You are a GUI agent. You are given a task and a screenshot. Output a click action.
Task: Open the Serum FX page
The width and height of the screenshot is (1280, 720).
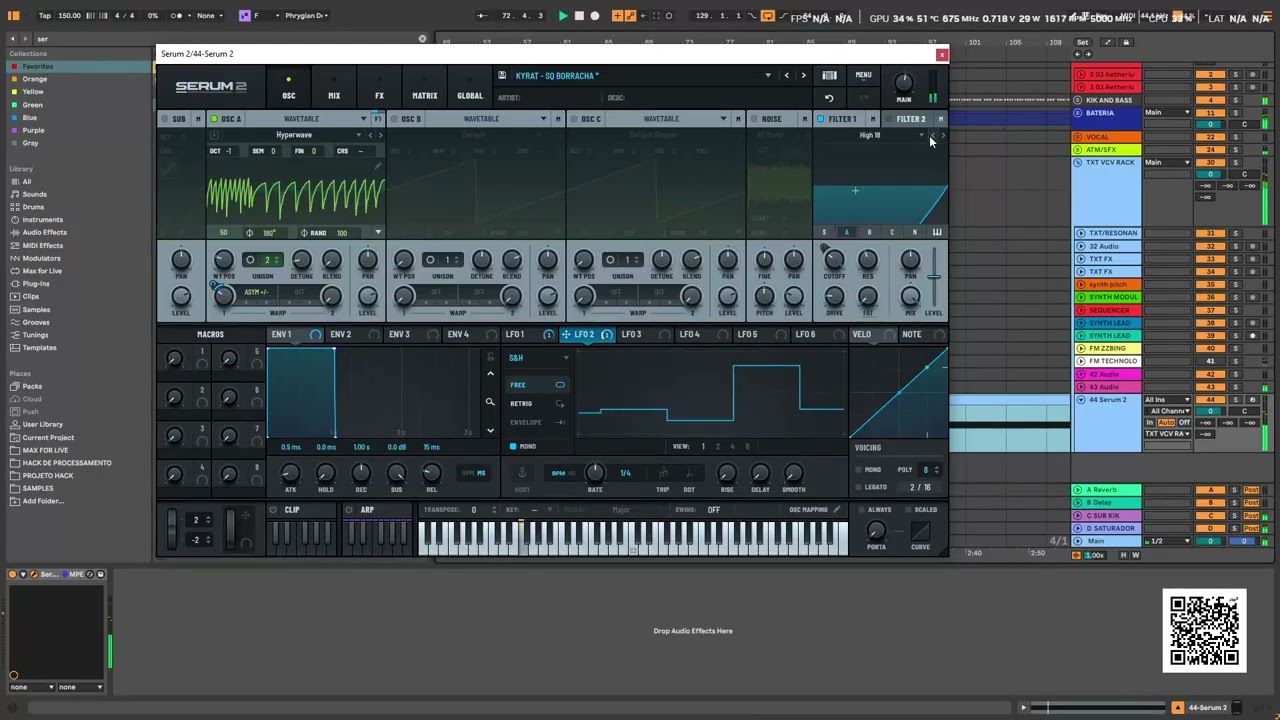[x=379, y=89]
